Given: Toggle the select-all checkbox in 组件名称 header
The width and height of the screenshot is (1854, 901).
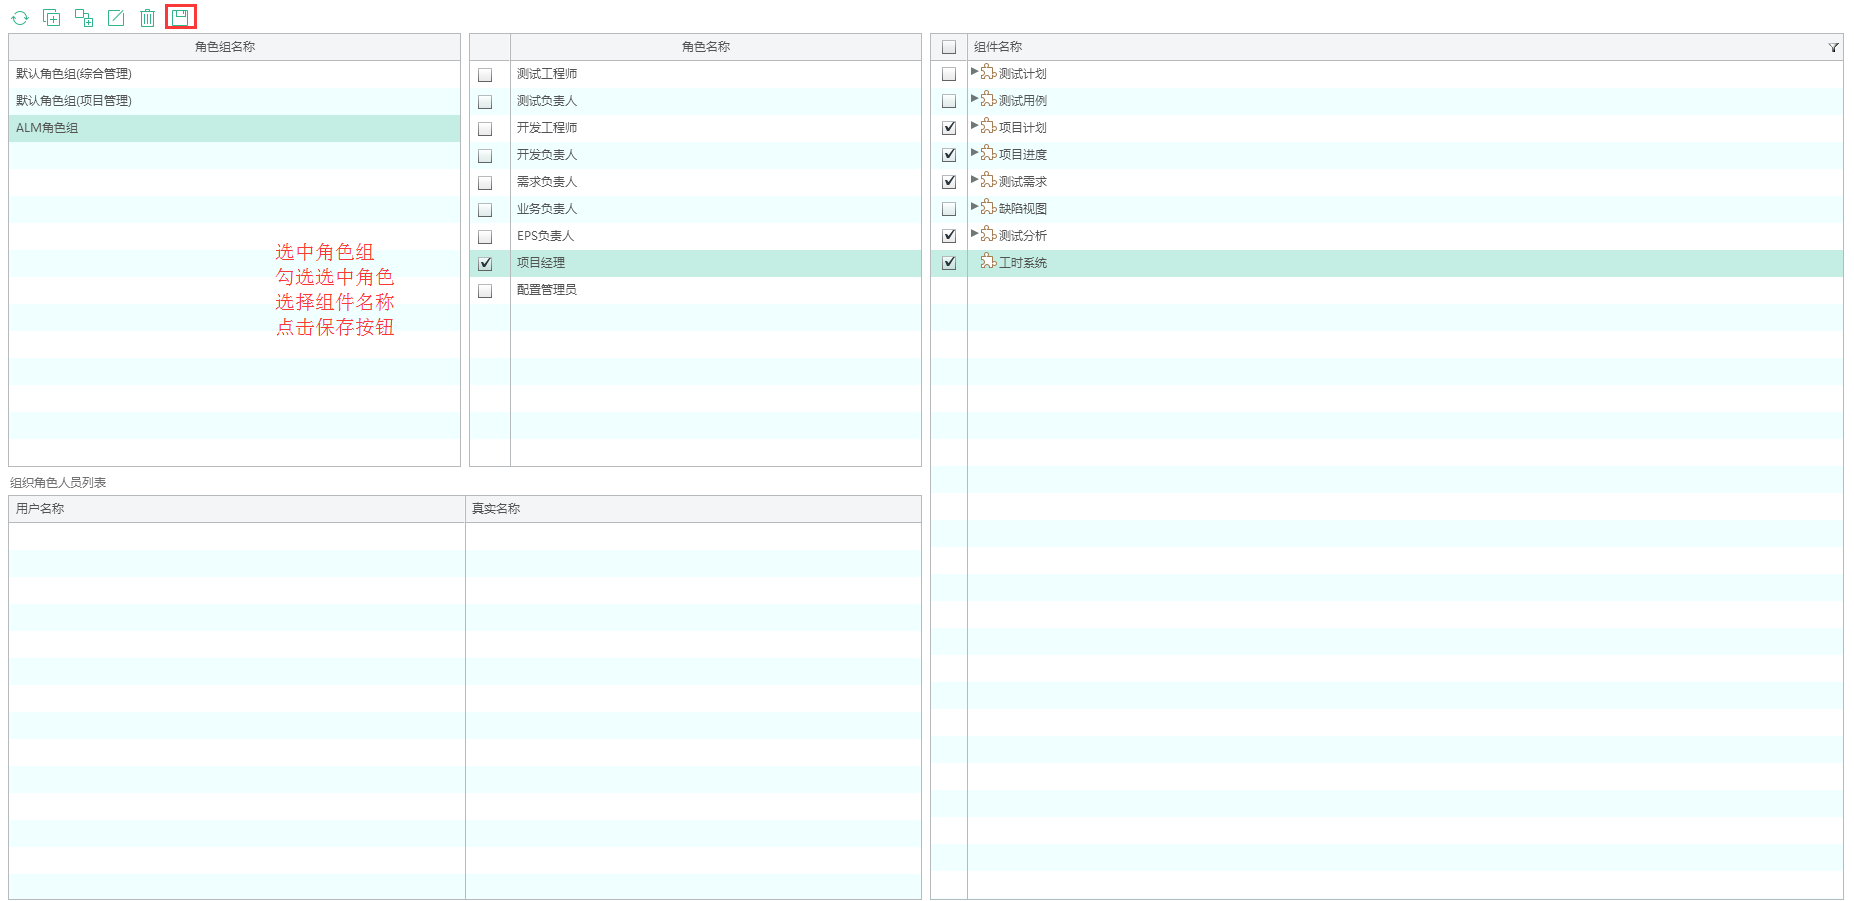Looking at the screenshot, I should (949, 47).
